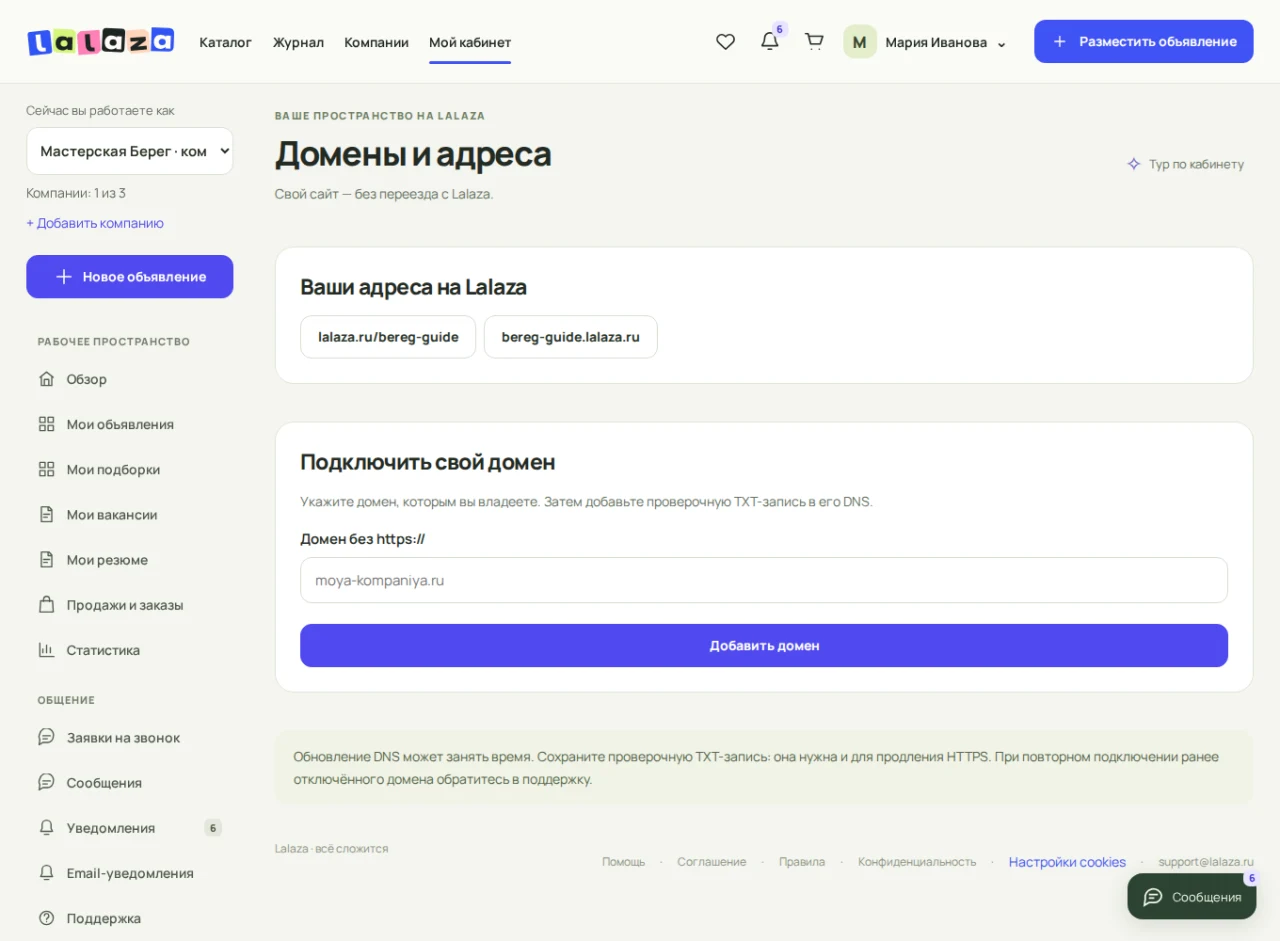Open Мой кабинет in top navigation
The image size is (1280, 941).
click(470, 42)
